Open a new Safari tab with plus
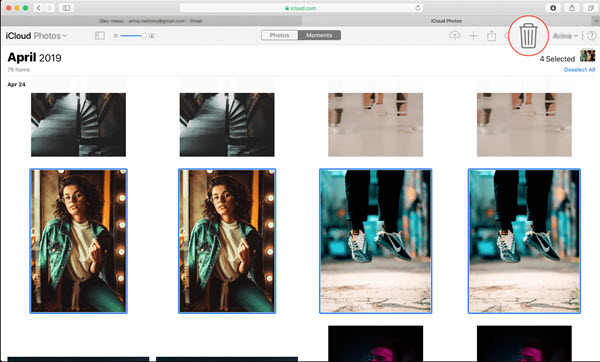600x362 pixels. [x=596, y=21]
